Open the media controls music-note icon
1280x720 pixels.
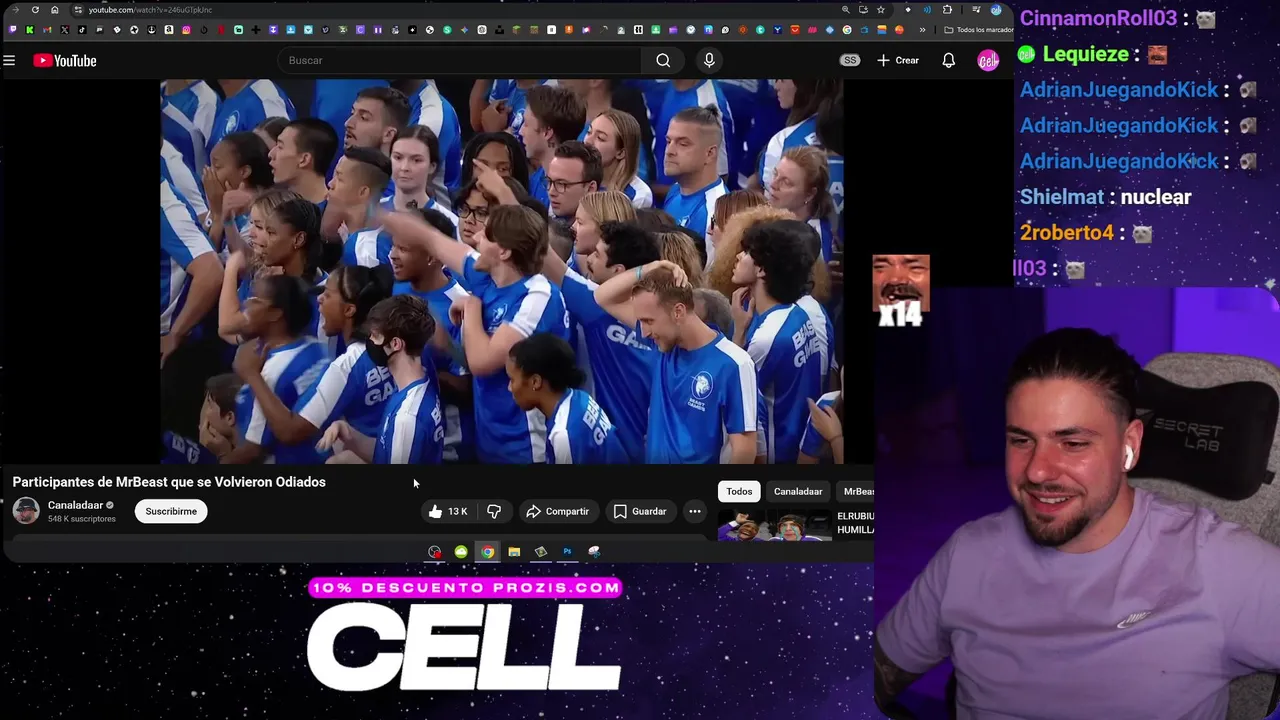pyautogui.click(x=976, y=9)
